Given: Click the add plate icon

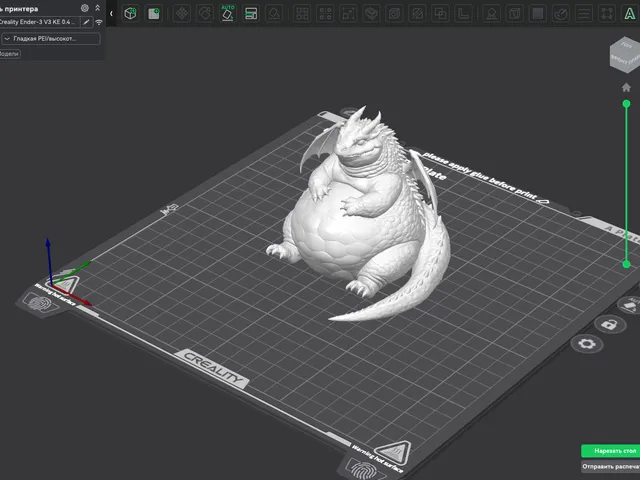Looking at the screenshot, I should coord(154,13).
